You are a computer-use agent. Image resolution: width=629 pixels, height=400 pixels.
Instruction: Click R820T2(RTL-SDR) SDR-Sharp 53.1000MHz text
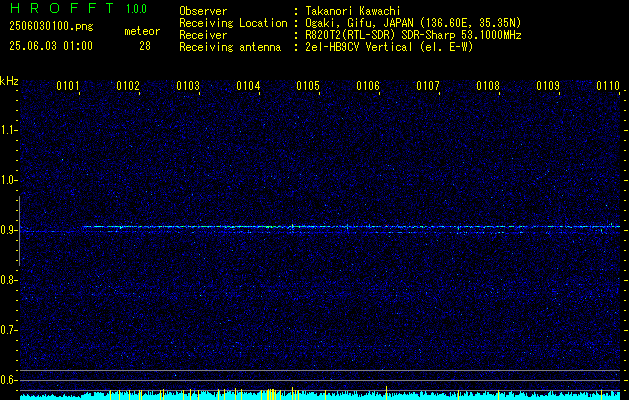coord(413,35)
